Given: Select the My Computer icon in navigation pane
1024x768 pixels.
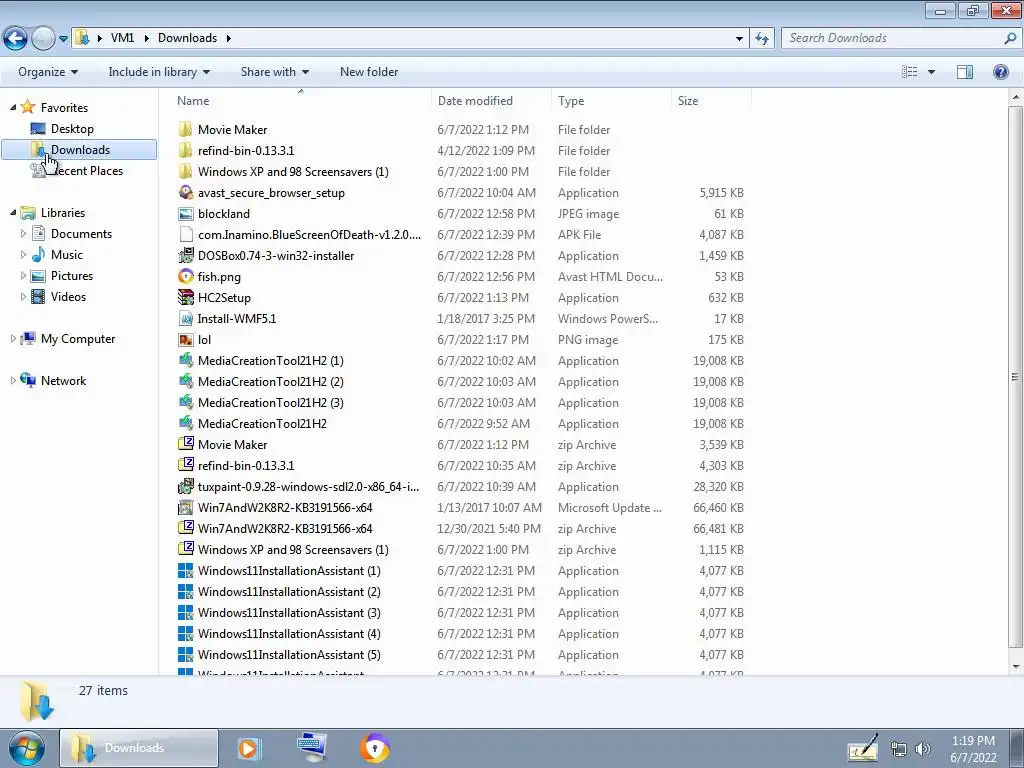Looking at the screenshot, I should [28, 338].
